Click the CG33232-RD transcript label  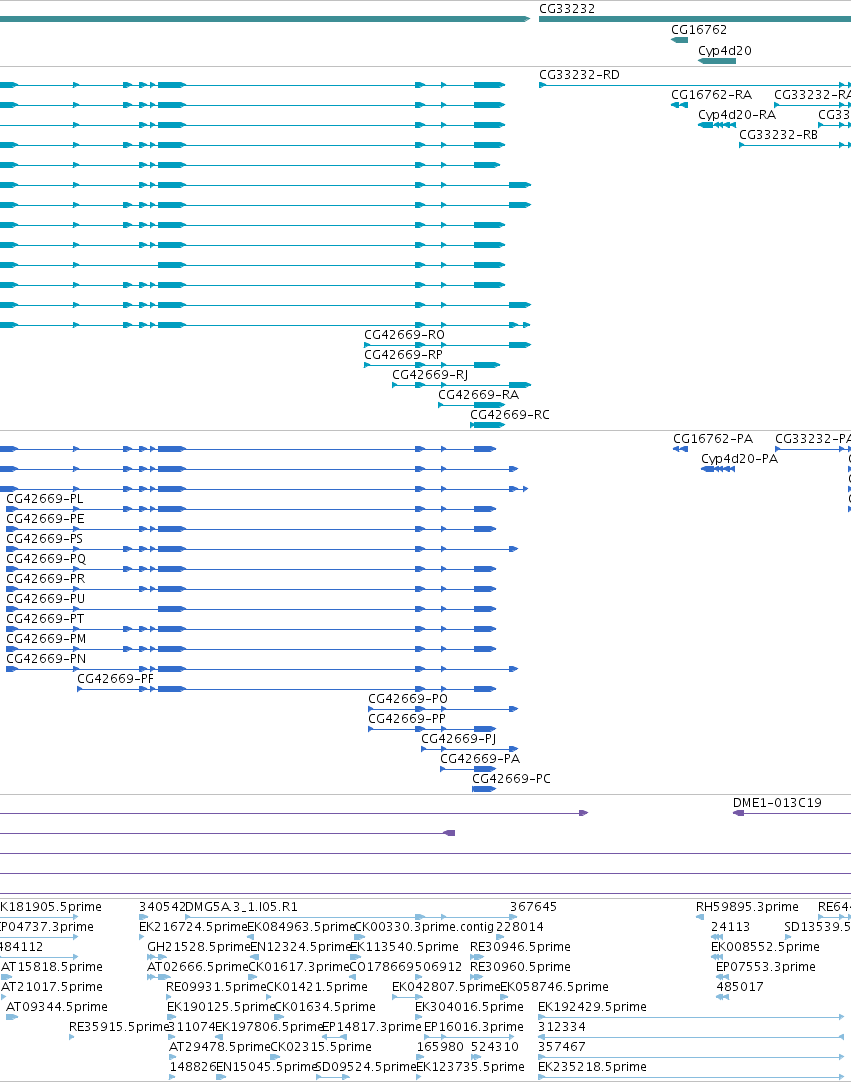point(579,75)
